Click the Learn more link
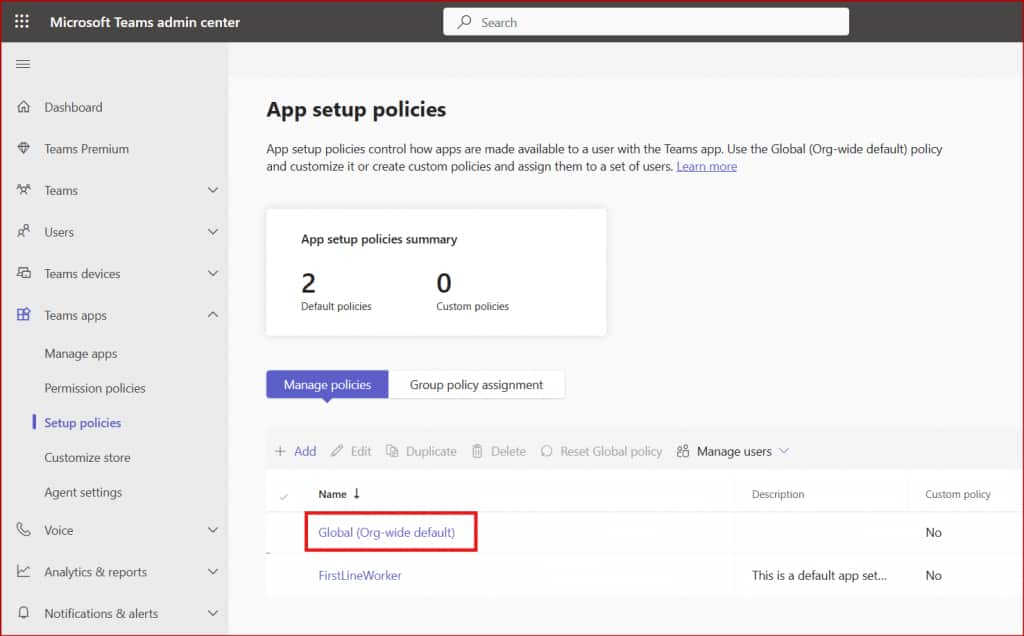Screen dimensions: 1024x636 click(x=706, y=166)
